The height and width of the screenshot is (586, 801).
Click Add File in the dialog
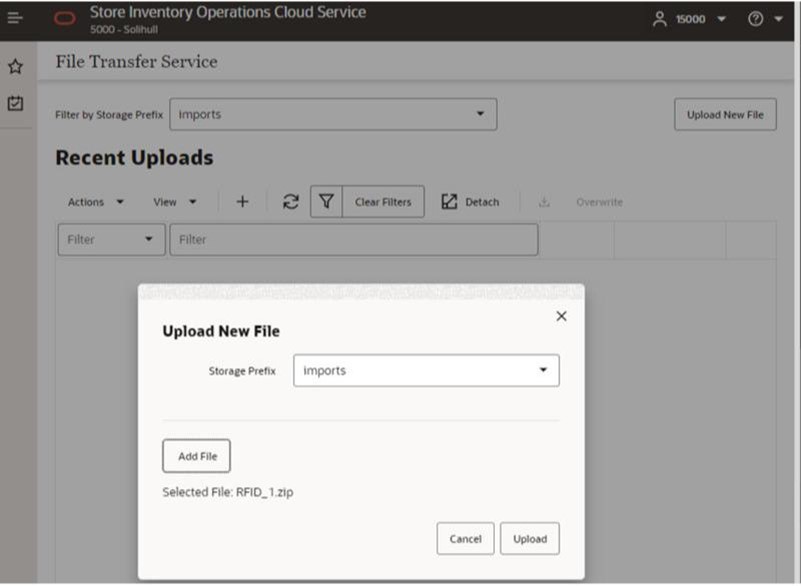pyautogui.click(x=197, y=456)
